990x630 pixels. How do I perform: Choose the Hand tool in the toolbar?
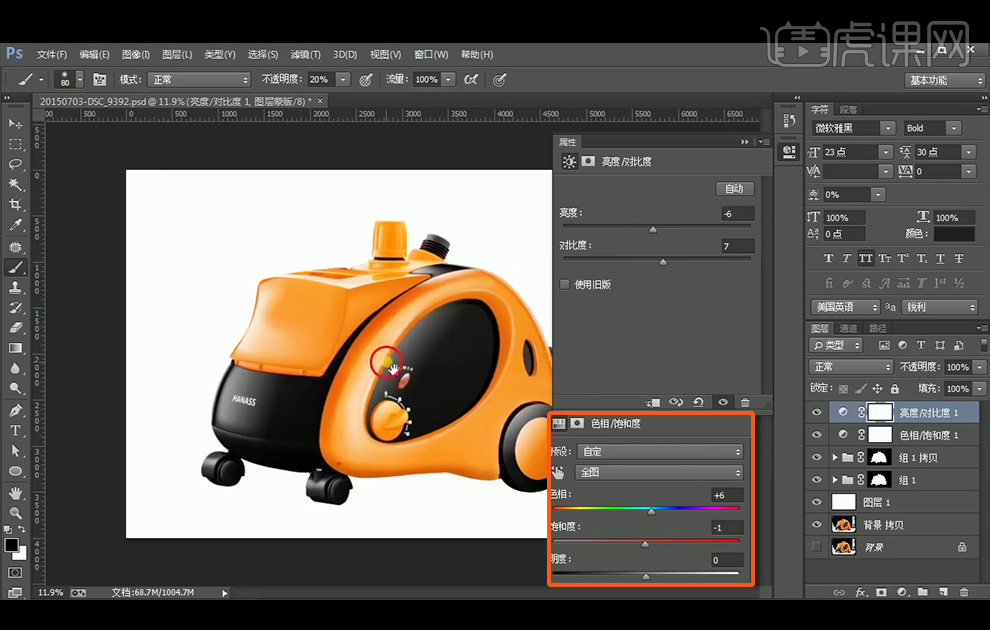tap(16, 493)
